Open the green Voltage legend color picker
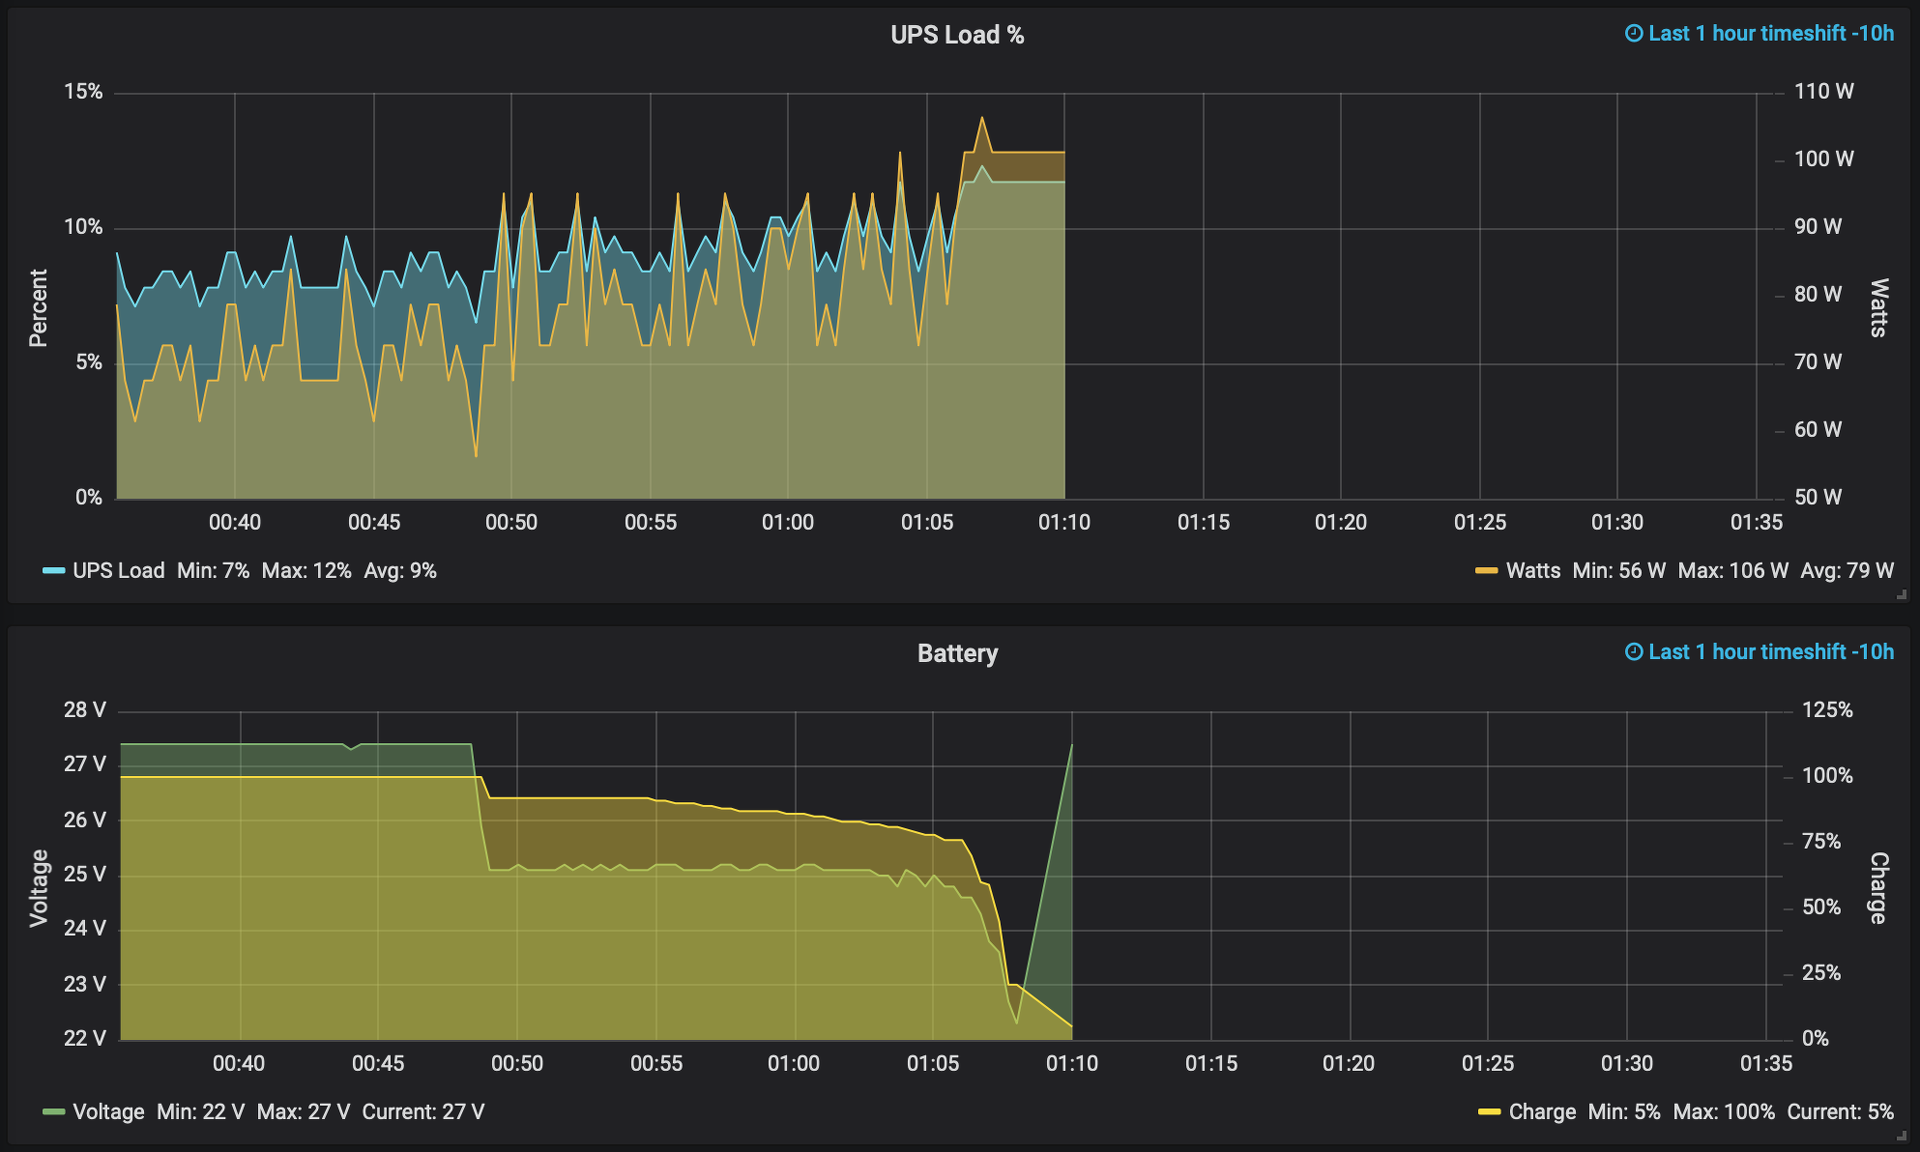 (x=53, y=1112)
